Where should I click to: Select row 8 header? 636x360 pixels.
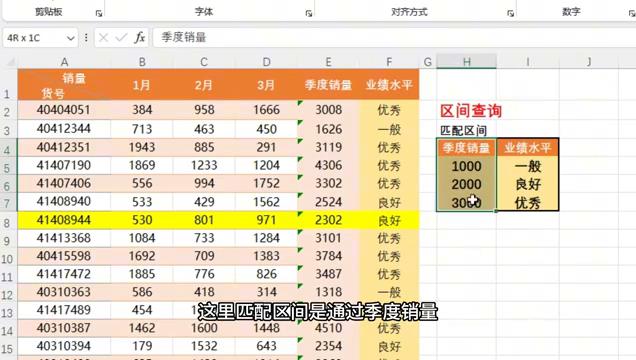[x=9, y=222]
